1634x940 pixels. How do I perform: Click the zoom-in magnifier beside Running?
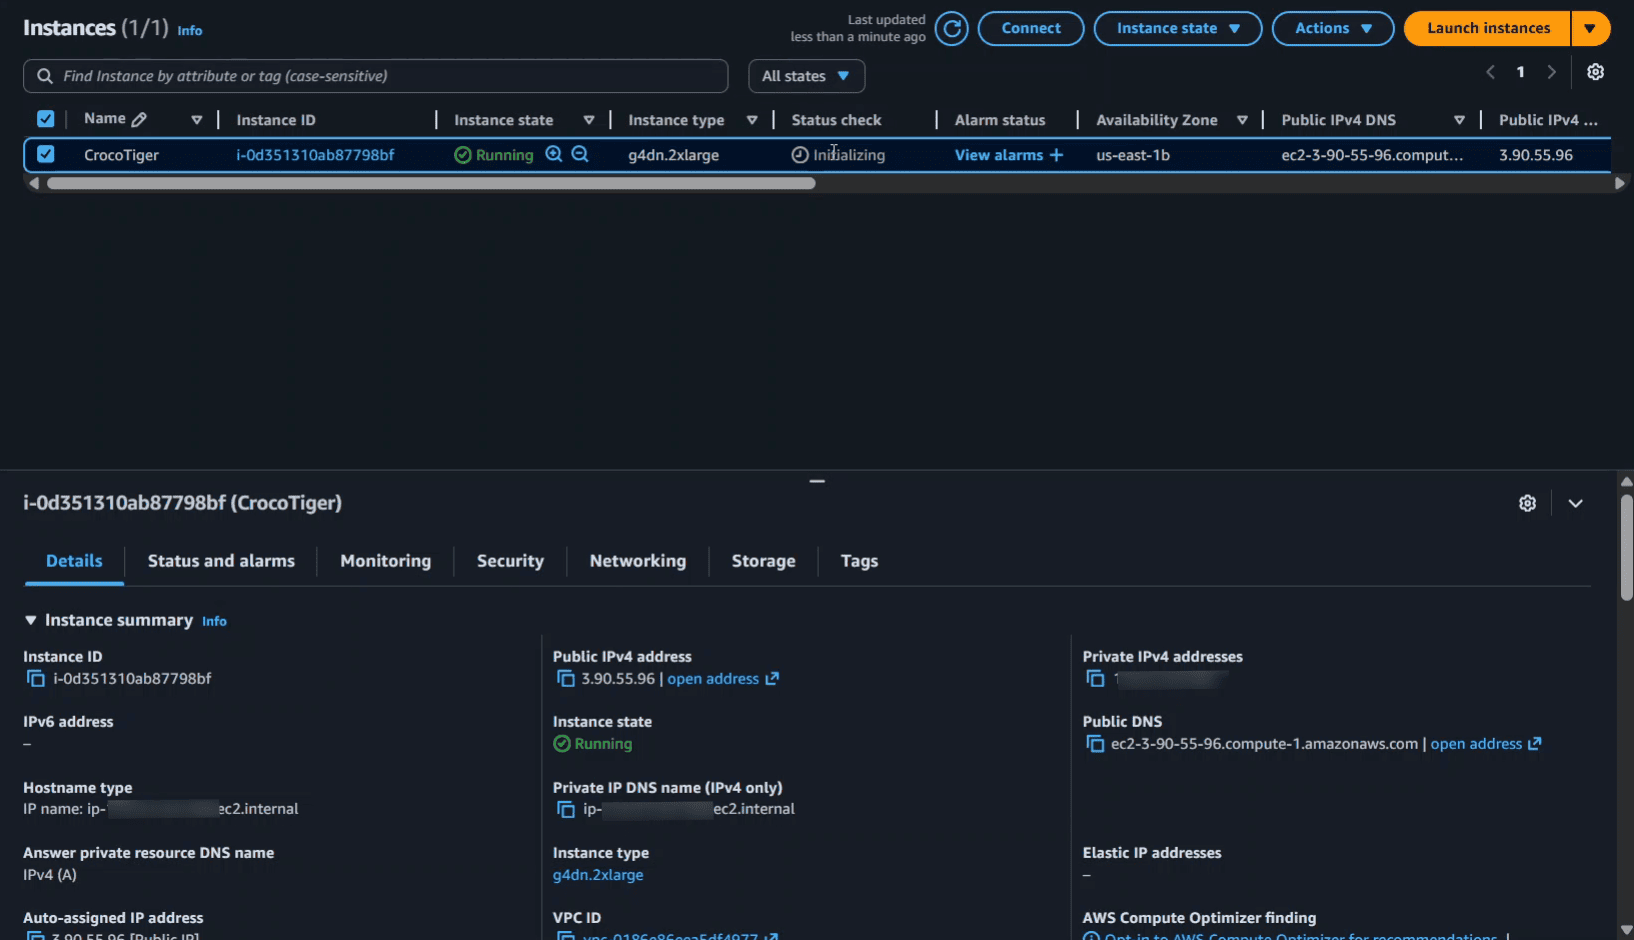coord(554,155)
